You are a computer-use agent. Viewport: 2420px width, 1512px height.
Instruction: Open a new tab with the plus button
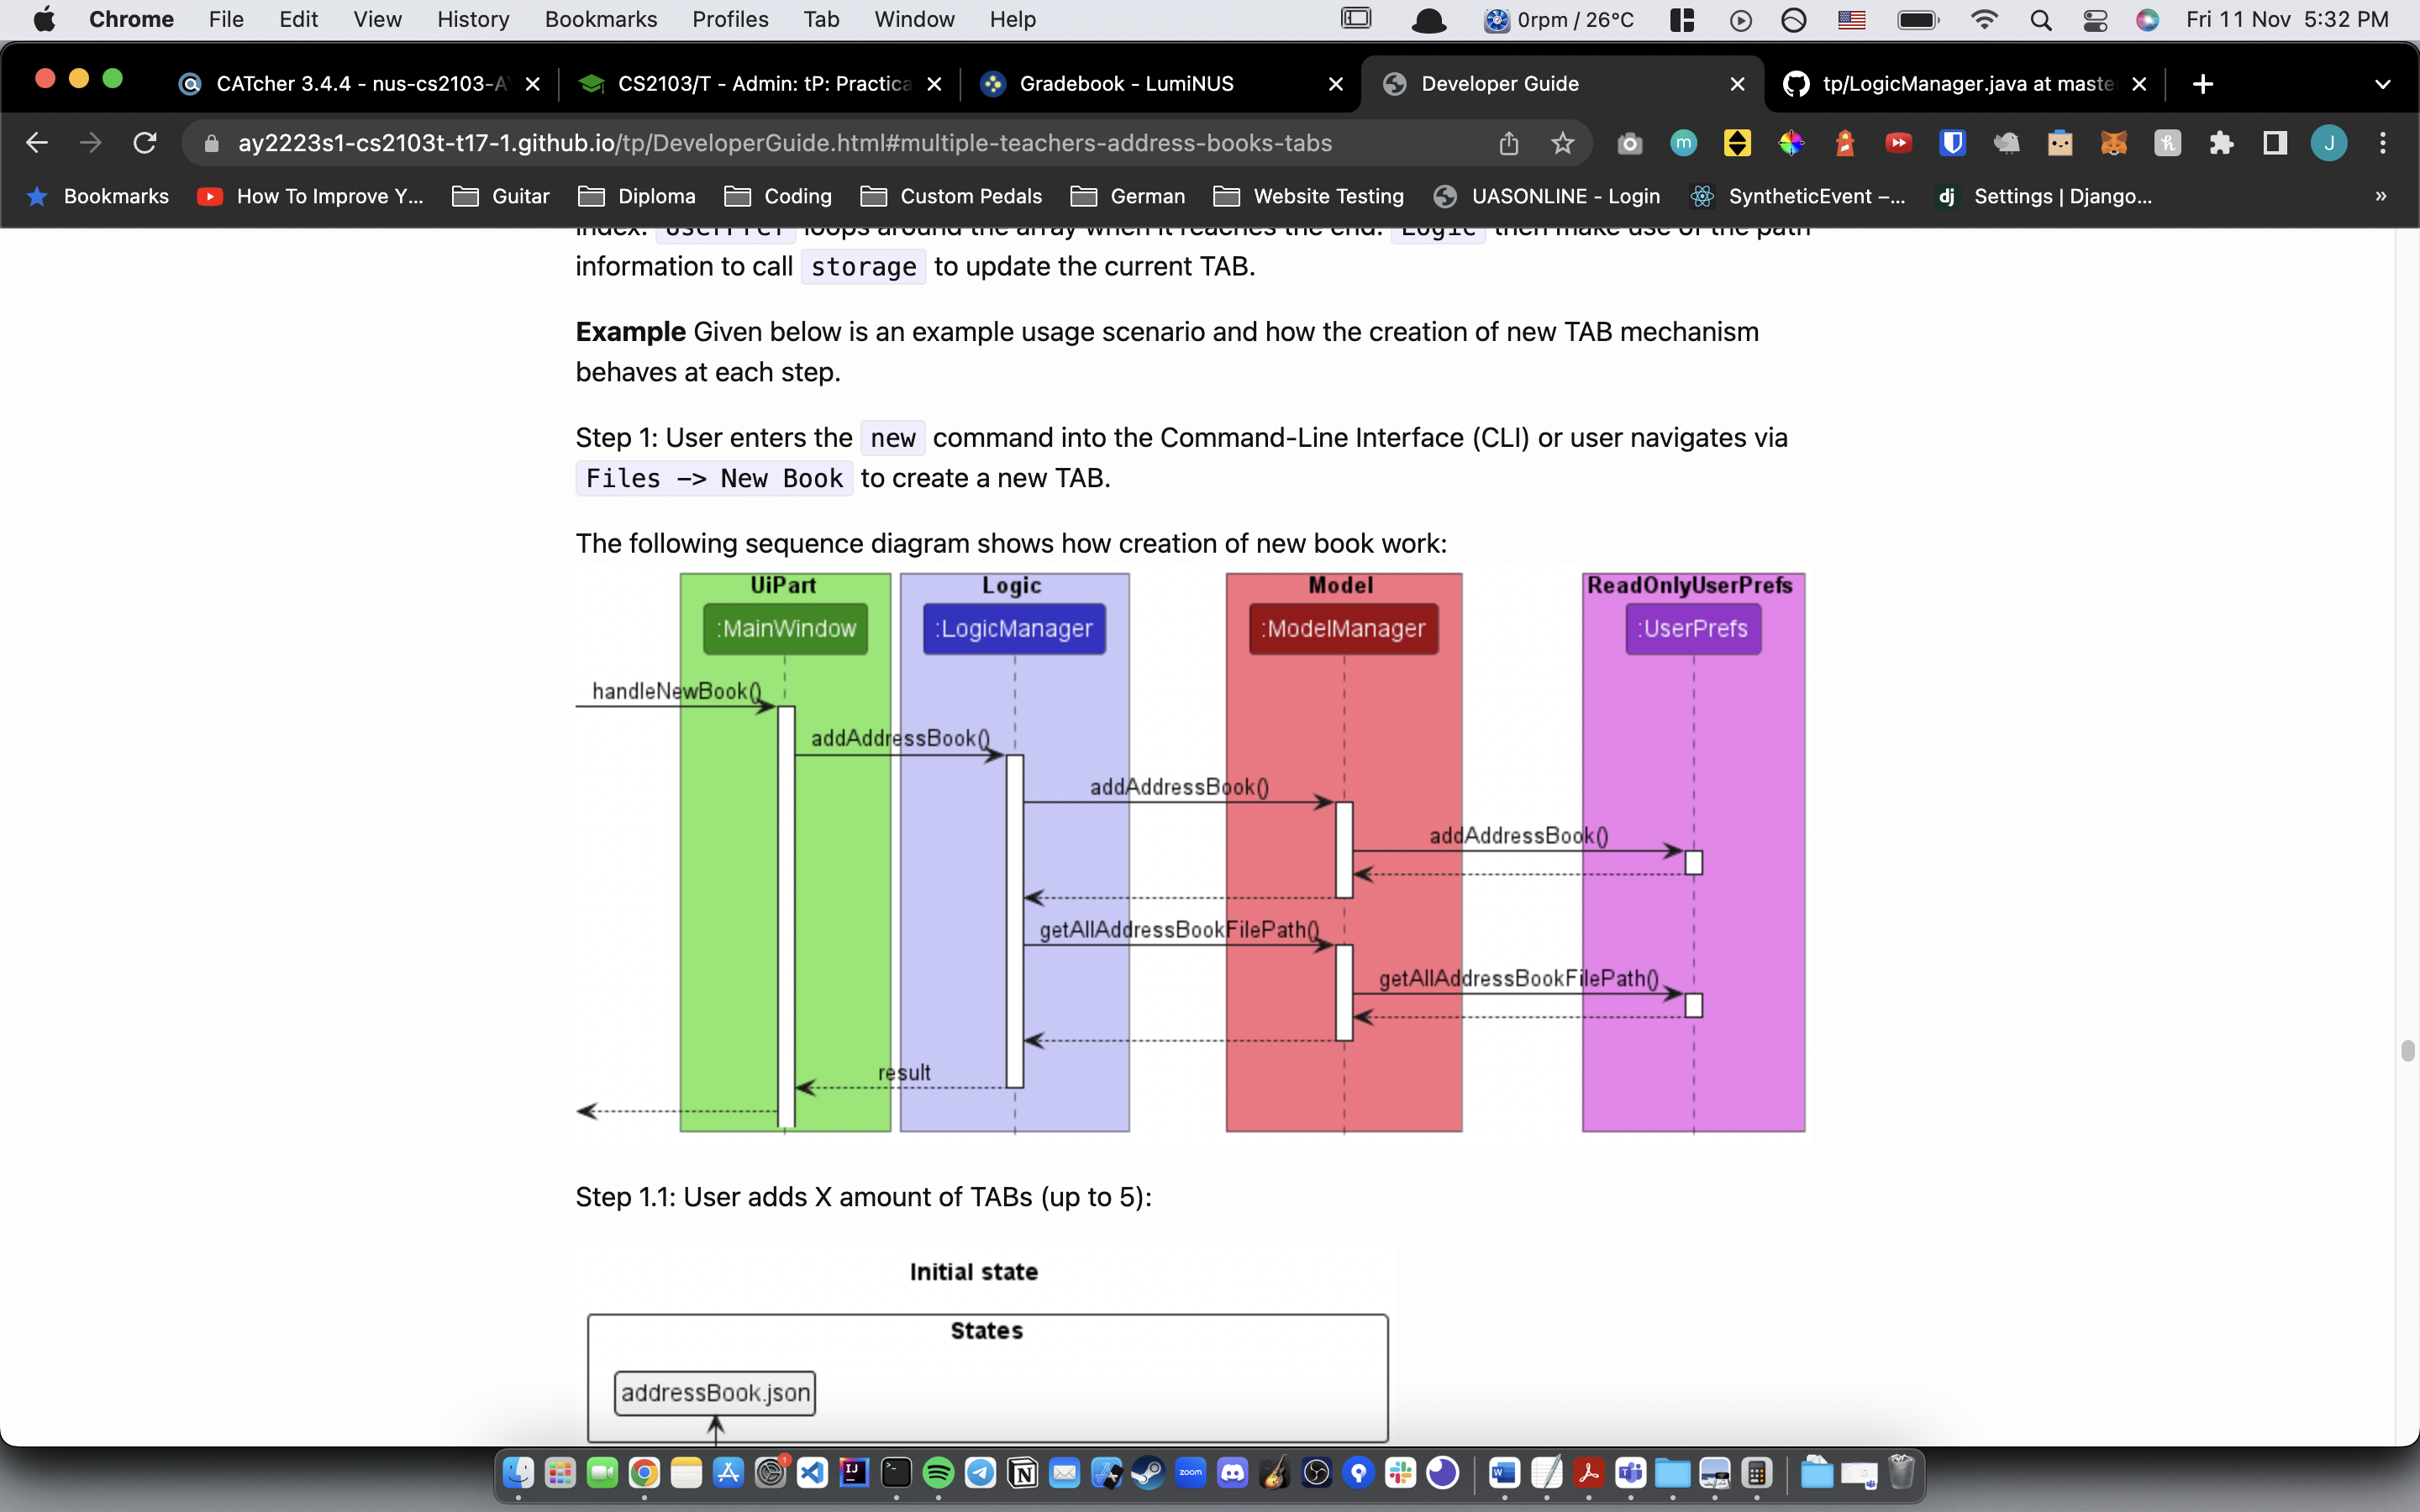click(x=2202, y=84)
